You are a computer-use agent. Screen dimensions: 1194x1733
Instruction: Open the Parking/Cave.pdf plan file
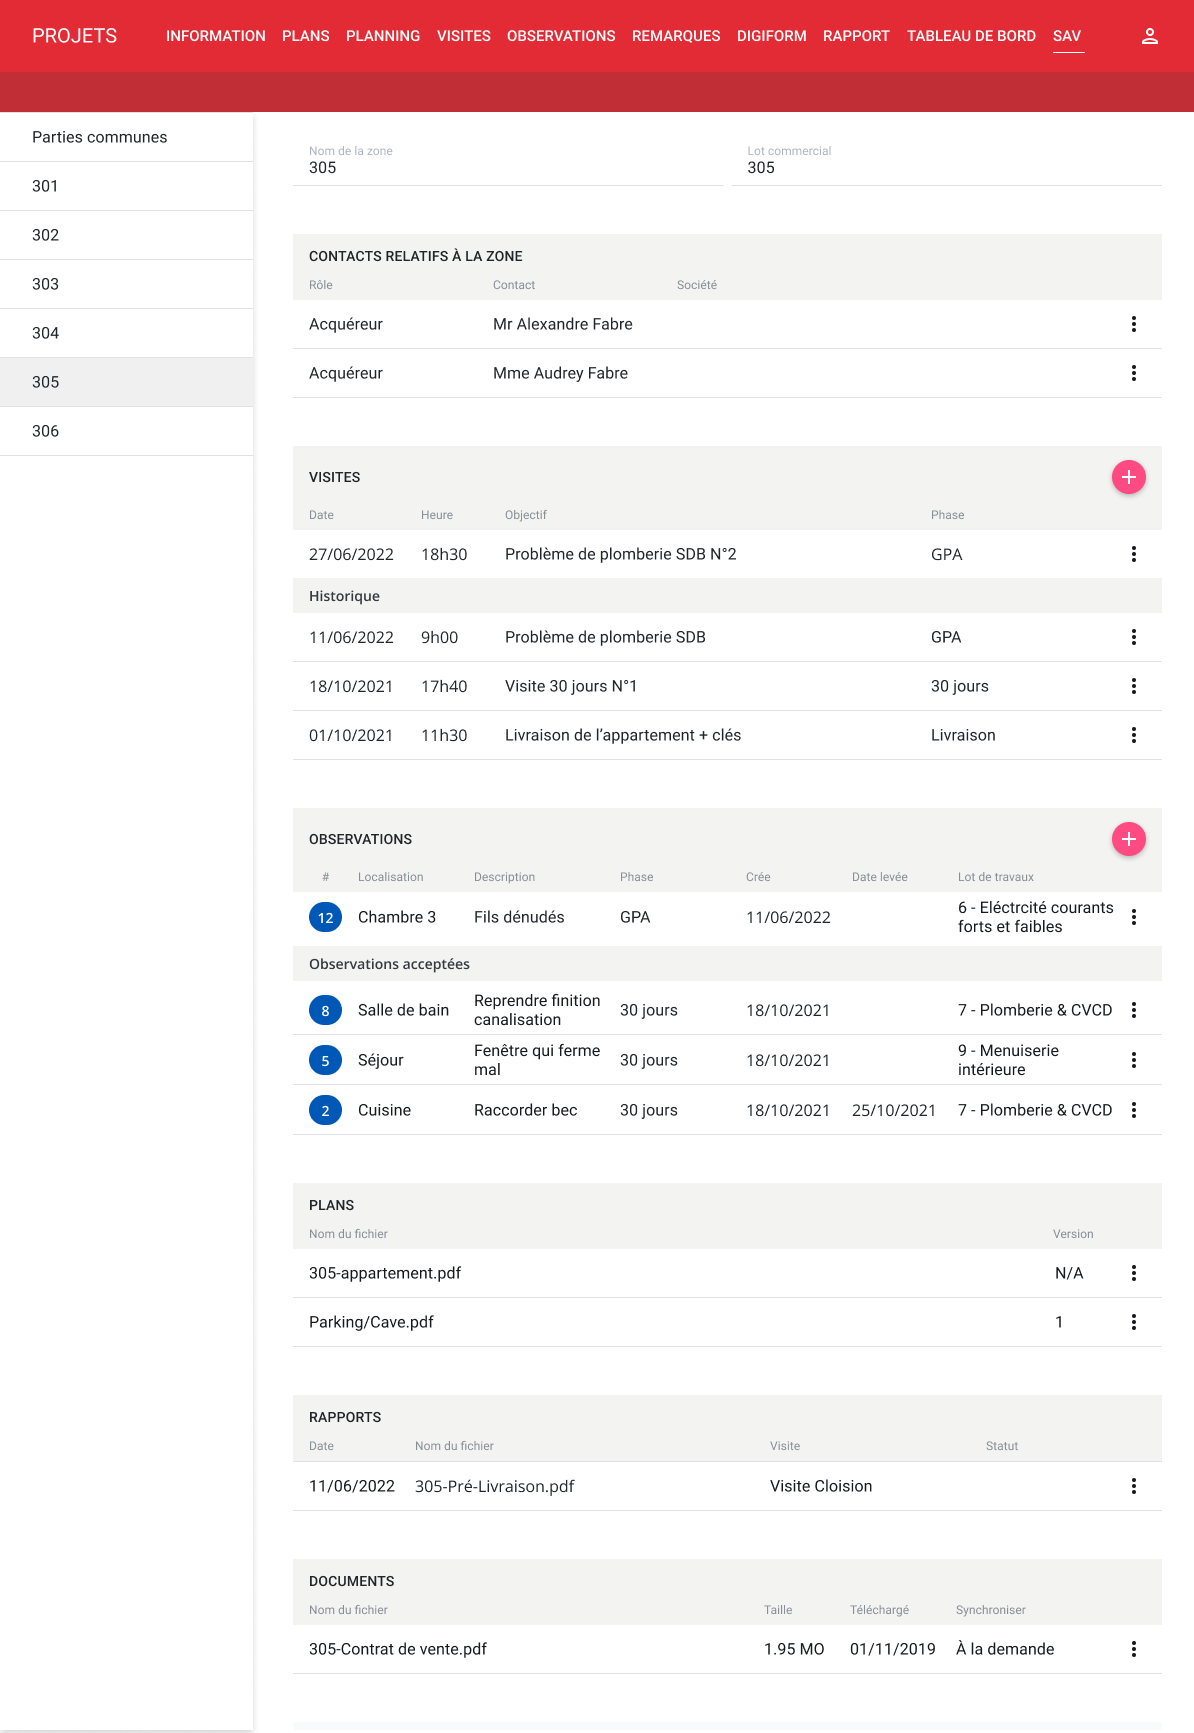[371, 1322]
